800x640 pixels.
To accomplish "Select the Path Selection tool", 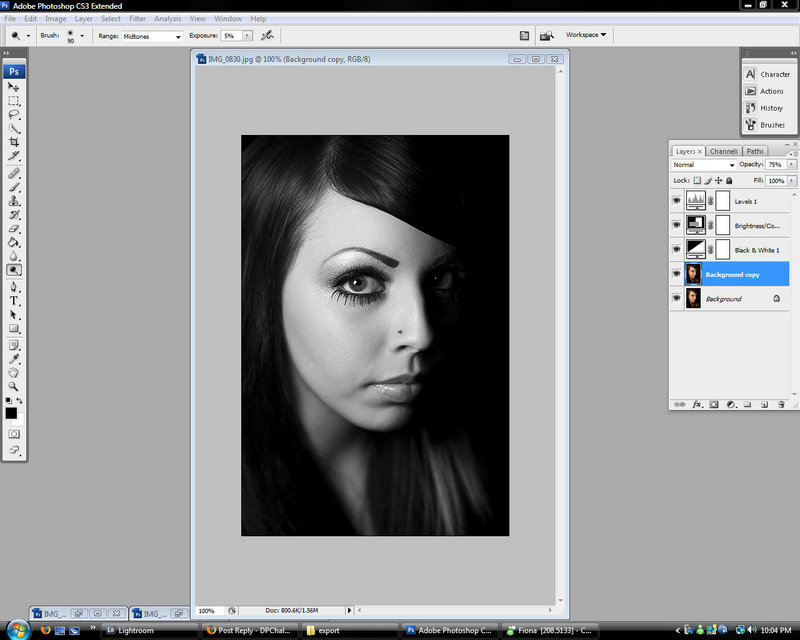I will (14, 314).
